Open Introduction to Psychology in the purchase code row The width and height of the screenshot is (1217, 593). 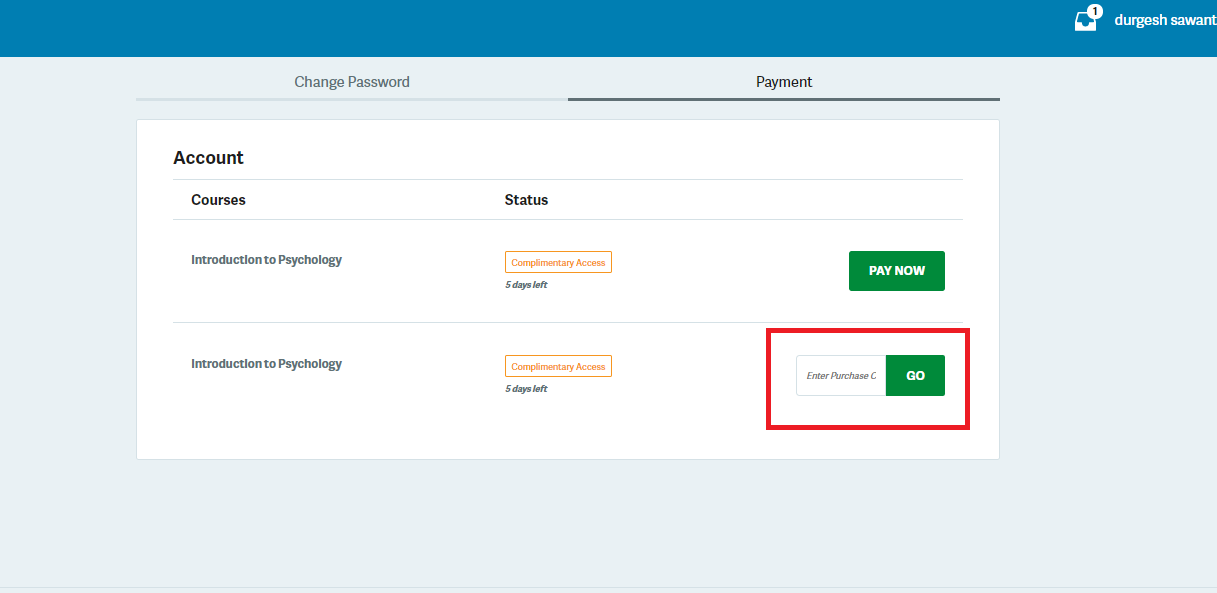pos(266,364)
